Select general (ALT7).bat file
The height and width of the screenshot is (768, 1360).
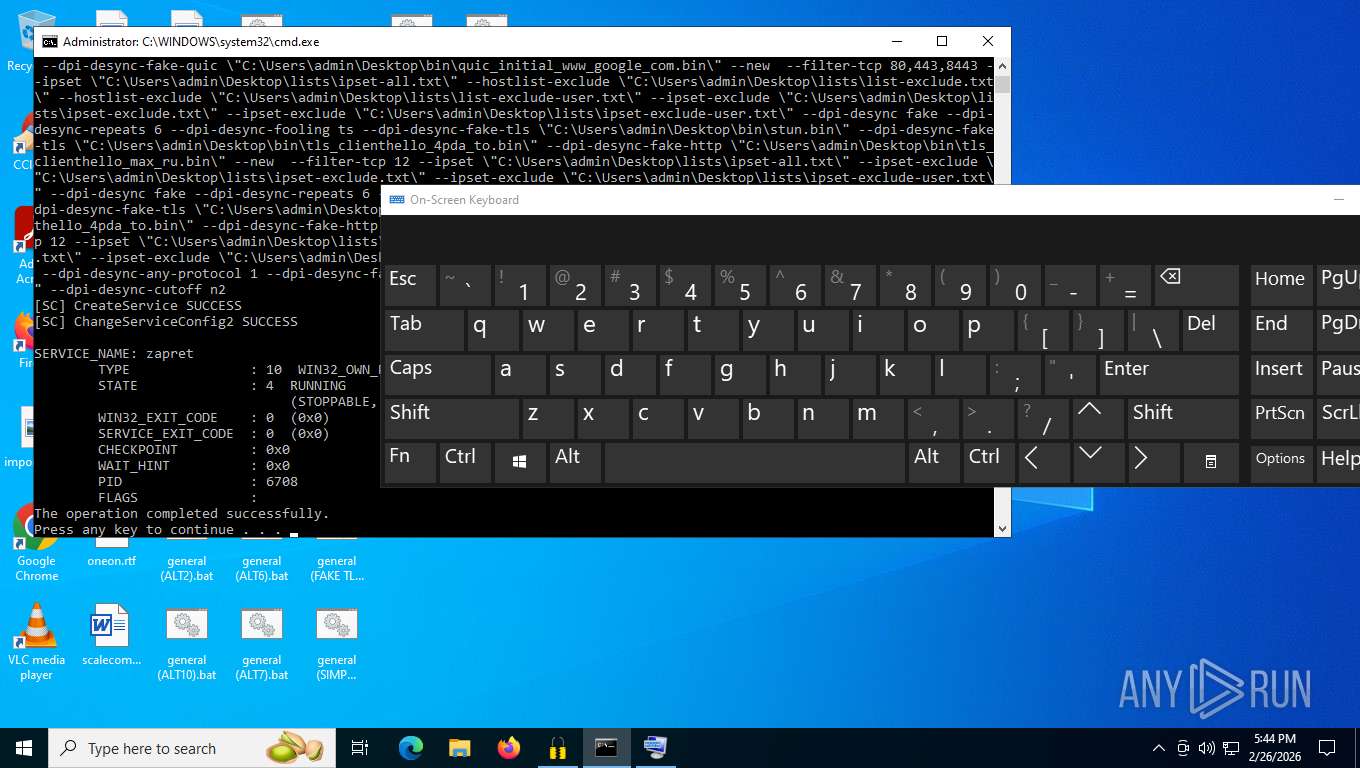[262, 642]
